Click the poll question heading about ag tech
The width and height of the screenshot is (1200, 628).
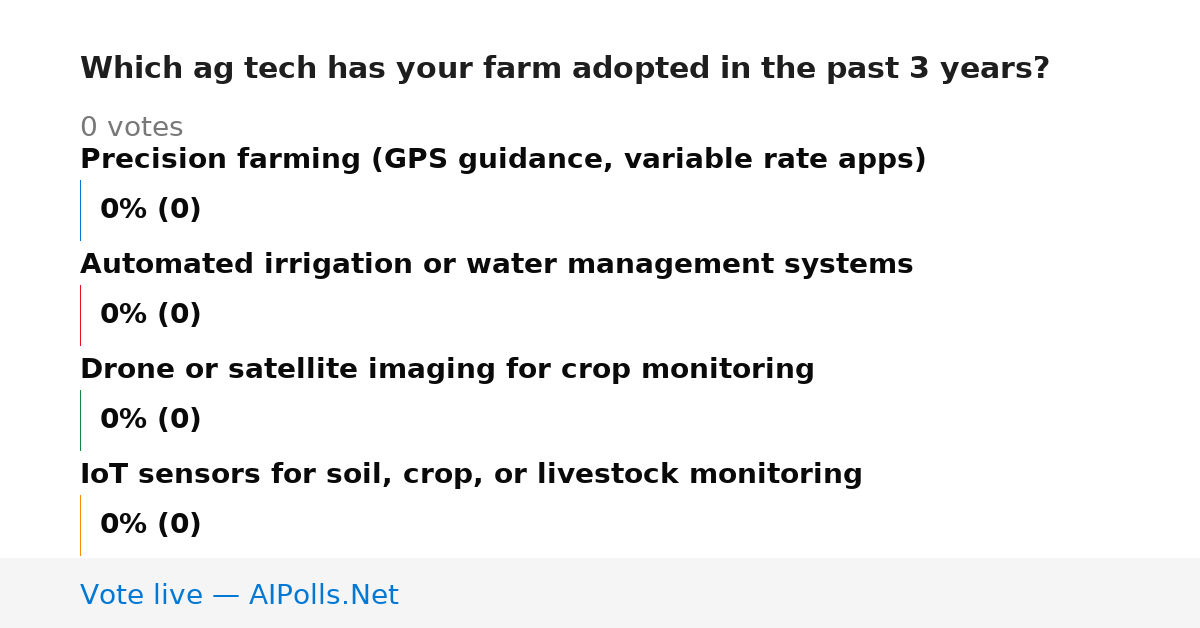coord(565,69)
